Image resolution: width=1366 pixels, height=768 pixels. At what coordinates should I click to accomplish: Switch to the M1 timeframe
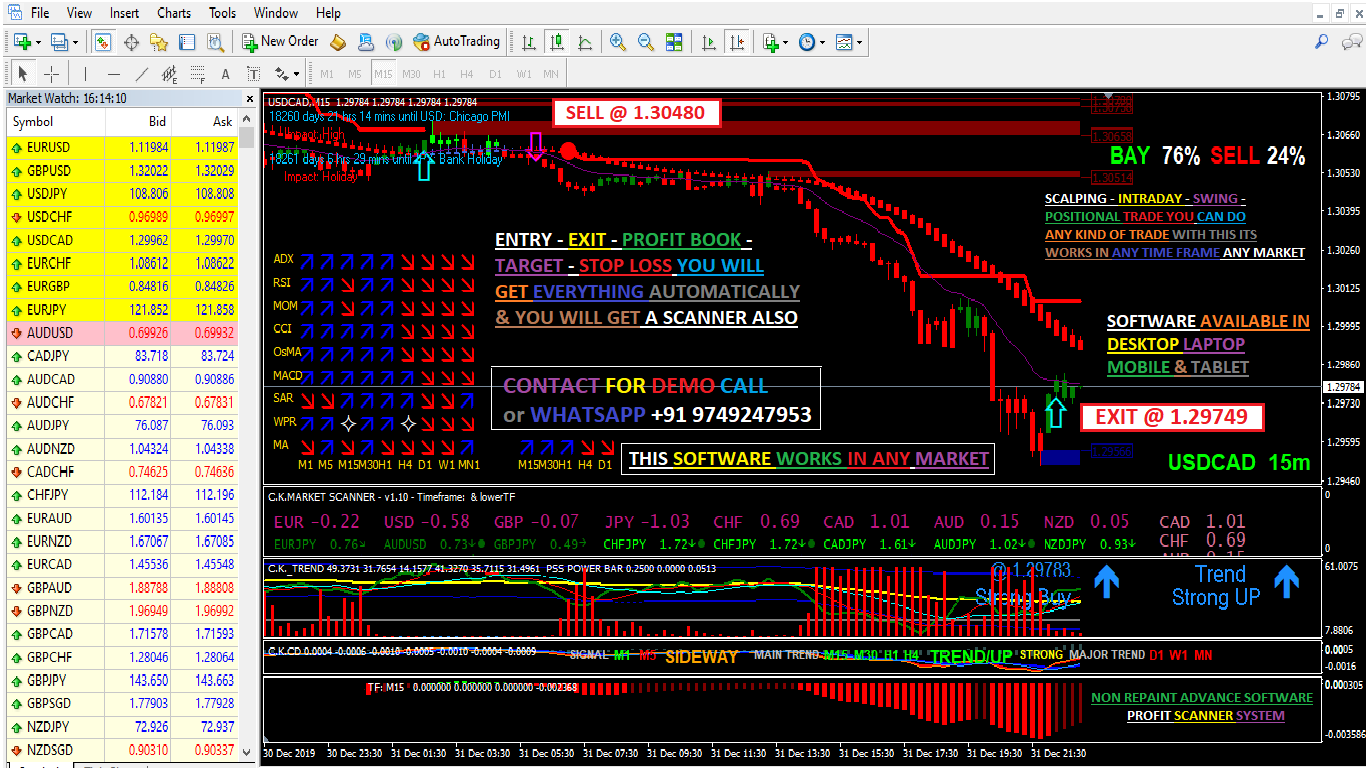(327, 74)
